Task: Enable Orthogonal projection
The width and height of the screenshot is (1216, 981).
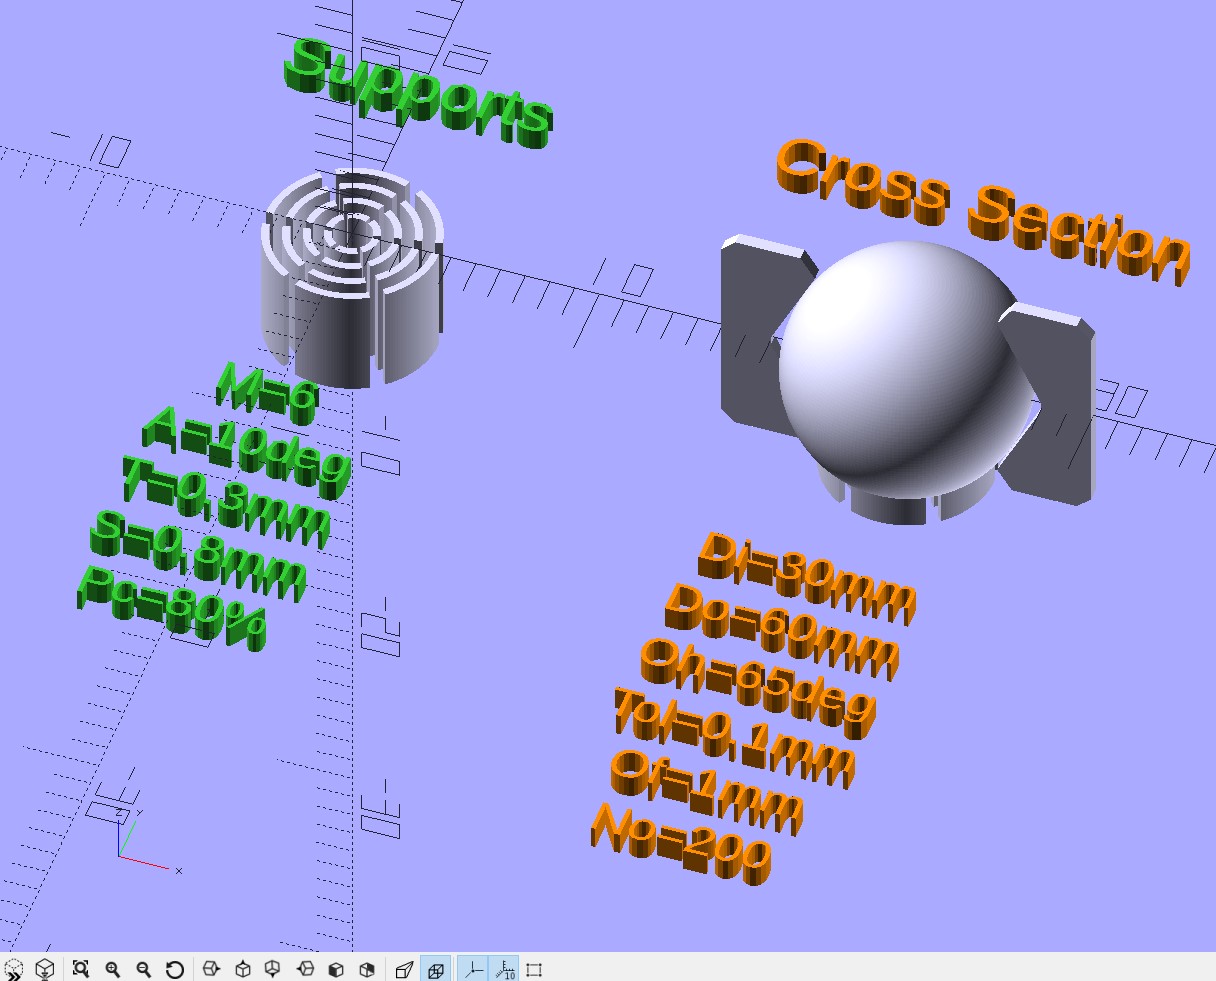Action: [435, 969]
